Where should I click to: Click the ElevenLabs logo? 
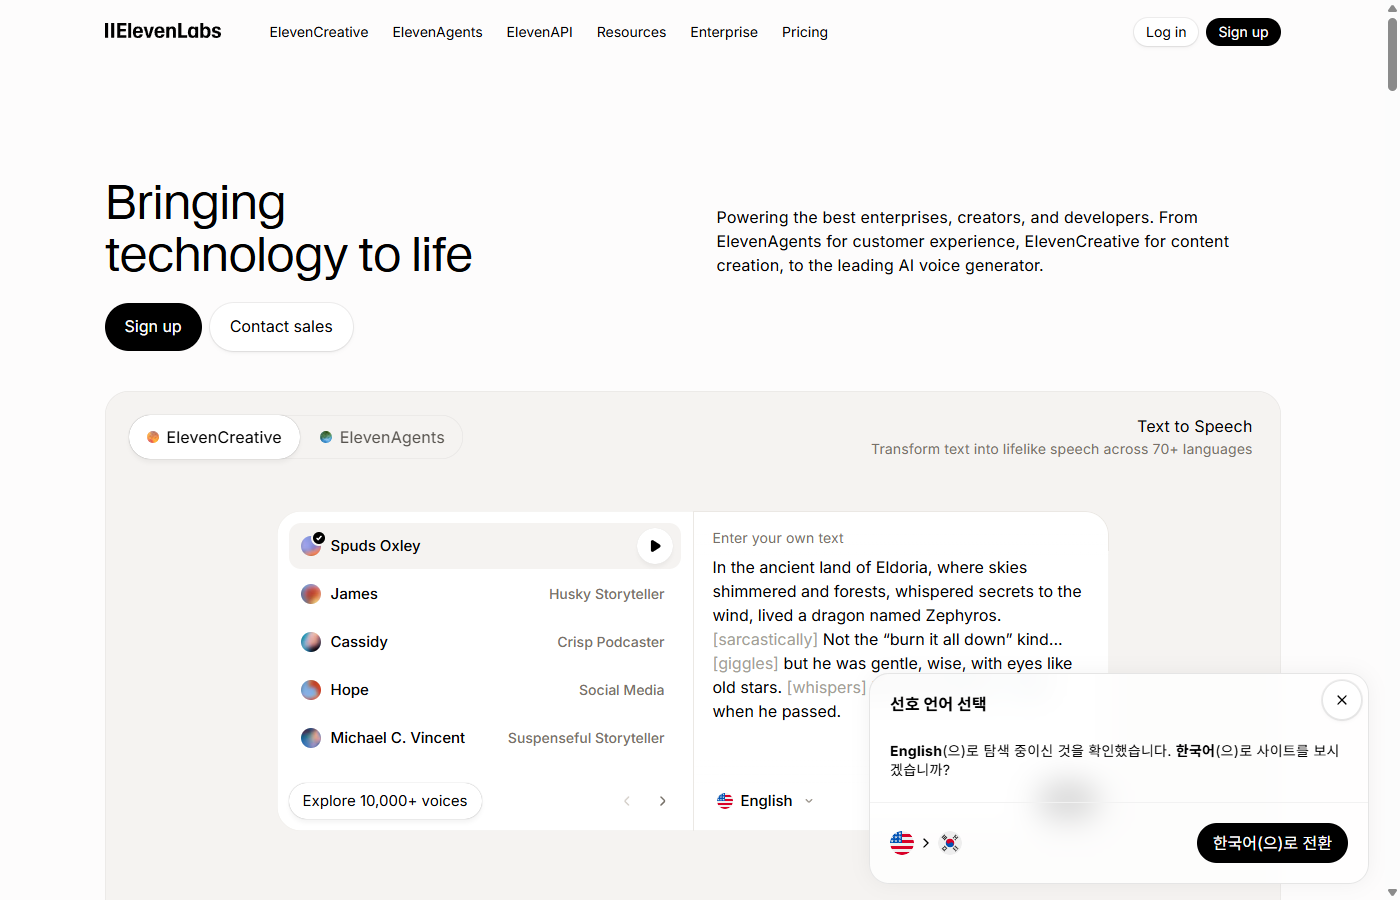(163, 31)
